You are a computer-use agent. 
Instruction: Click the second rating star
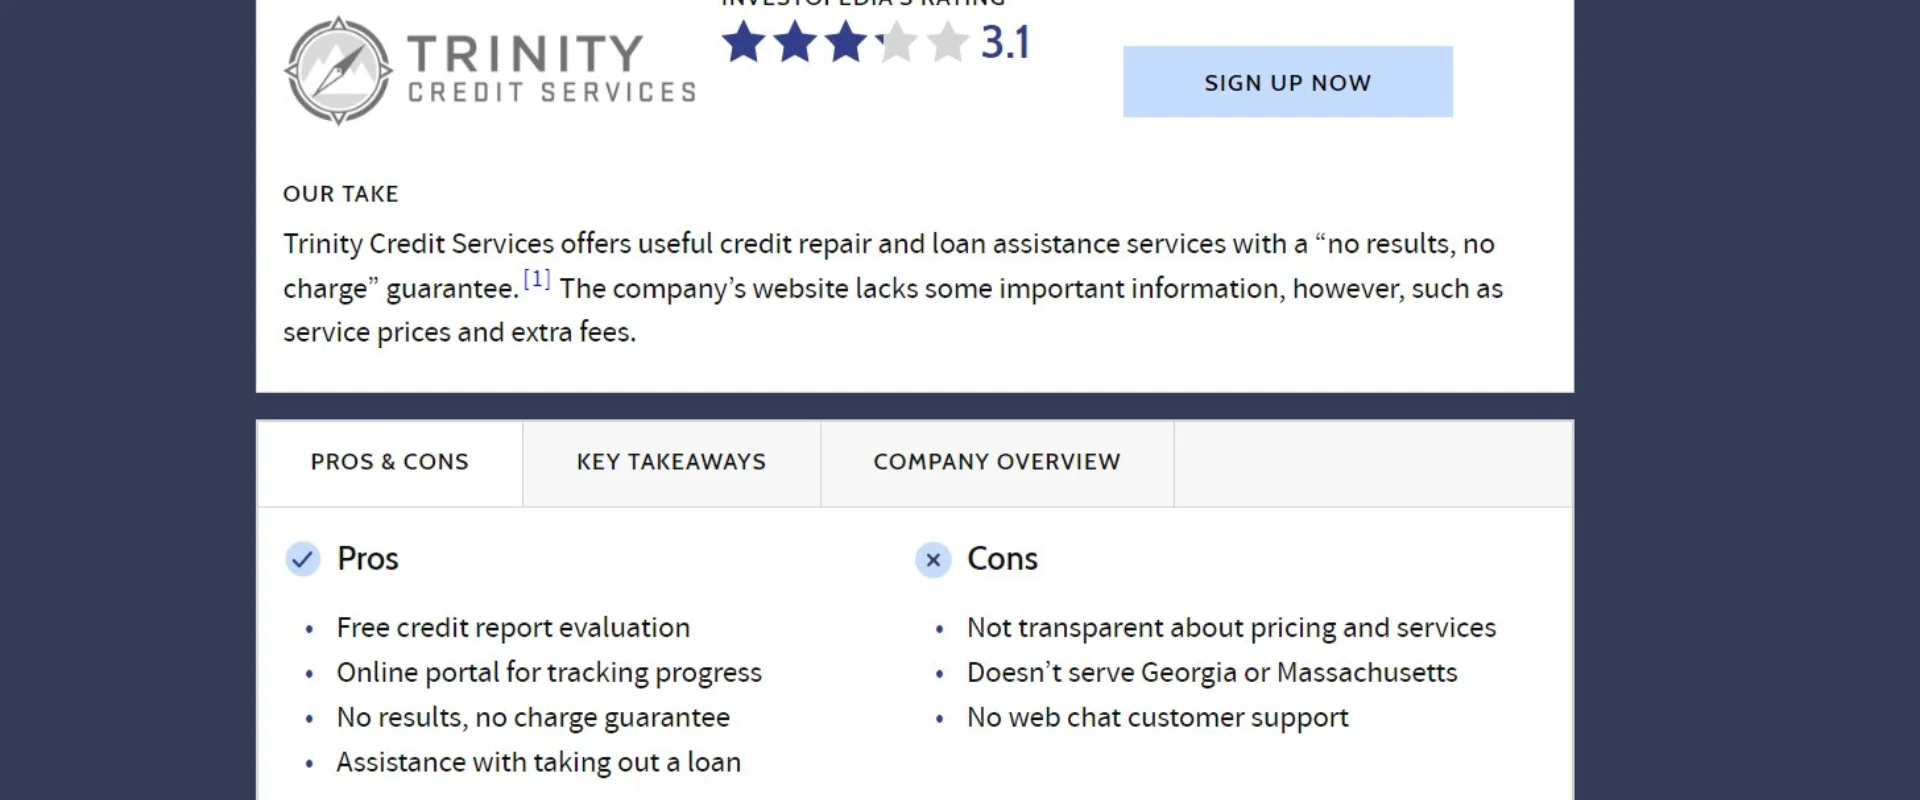coord(794,43)
